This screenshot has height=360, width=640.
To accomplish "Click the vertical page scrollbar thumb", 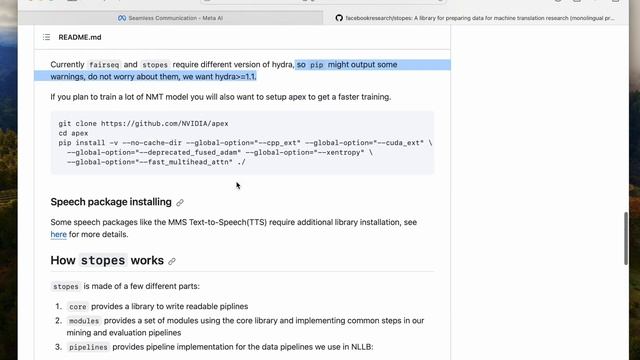I will click(626, 239).
